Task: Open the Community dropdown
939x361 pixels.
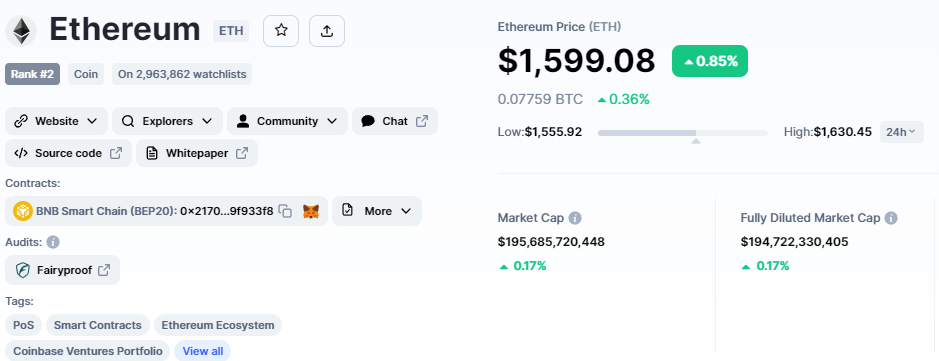Action: pos(287,121)
